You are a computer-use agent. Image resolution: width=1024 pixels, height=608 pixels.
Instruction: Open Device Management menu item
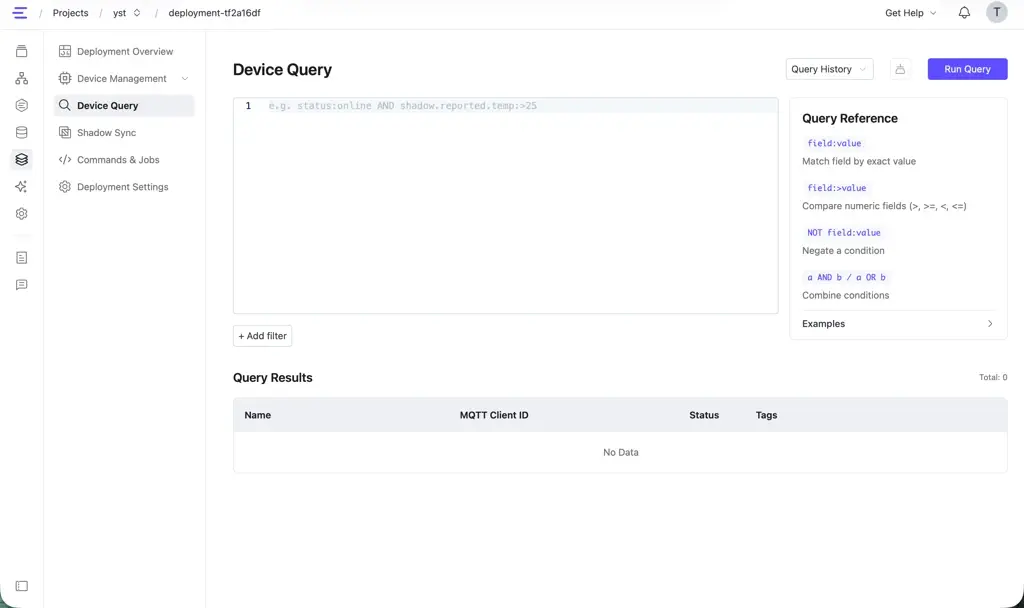tap(124, 78)
